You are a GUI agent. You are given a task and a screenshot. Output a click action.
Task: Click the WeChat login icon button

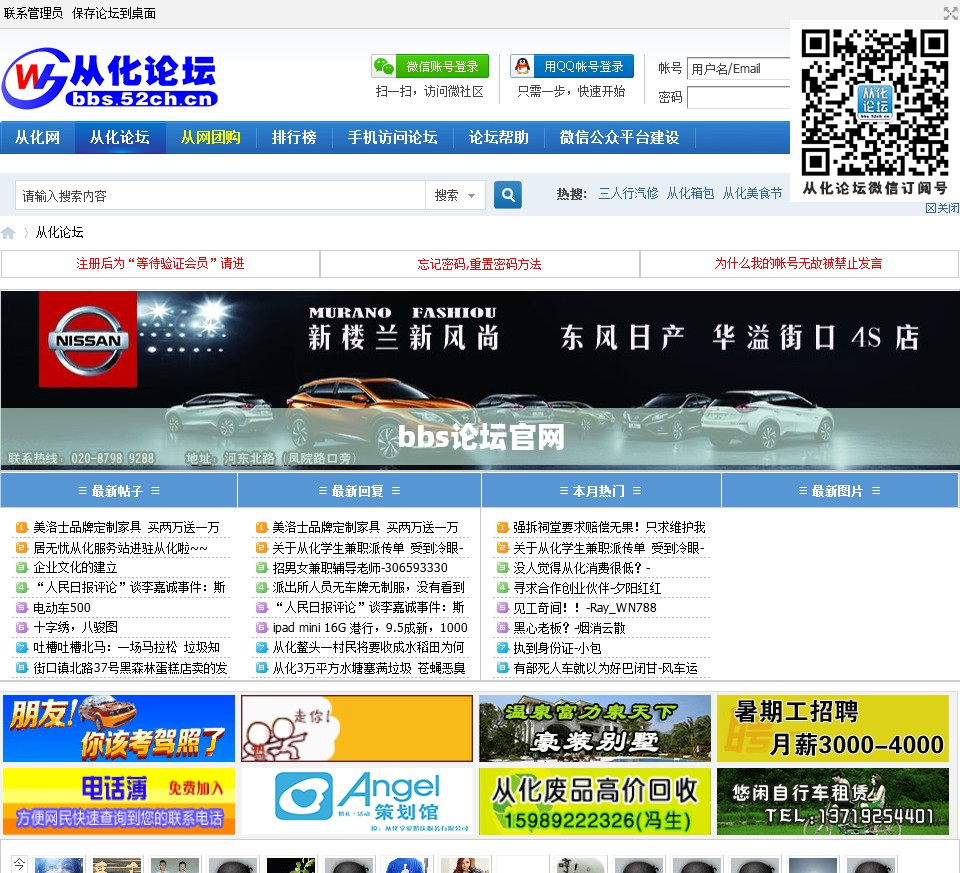pyautogui.click(x=430, y=66)
